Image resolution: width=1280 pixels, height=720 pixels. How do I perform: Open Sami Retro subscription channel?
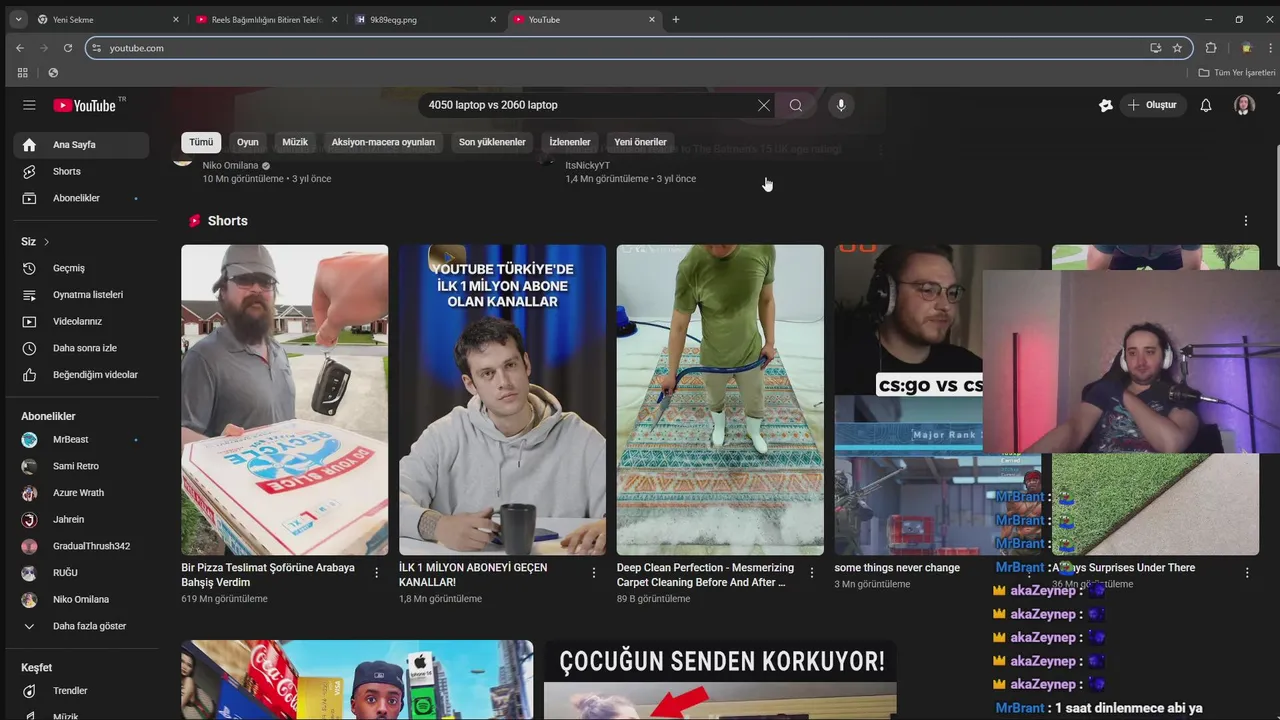pyautogui.click(x=80, y=466)
